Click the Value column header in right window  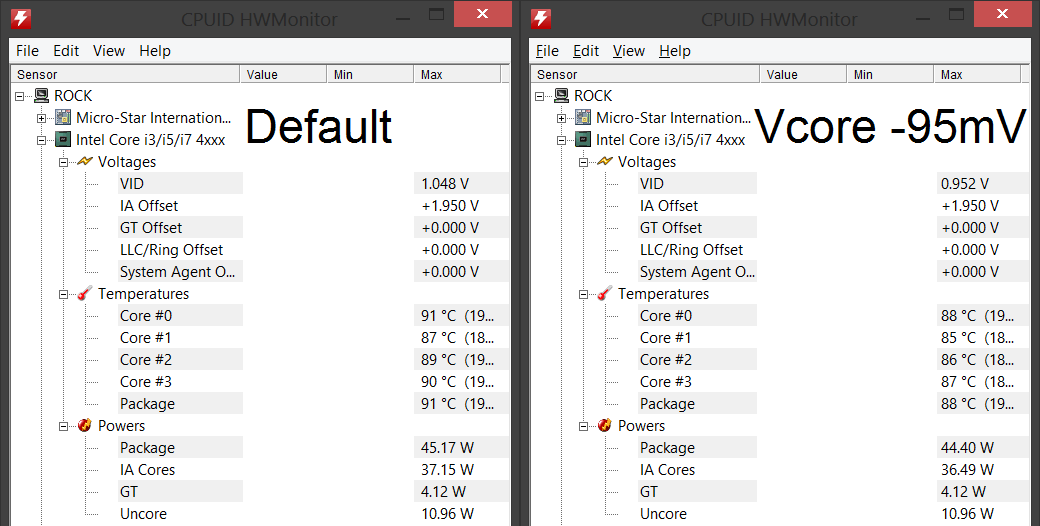(x=803, y=74)
